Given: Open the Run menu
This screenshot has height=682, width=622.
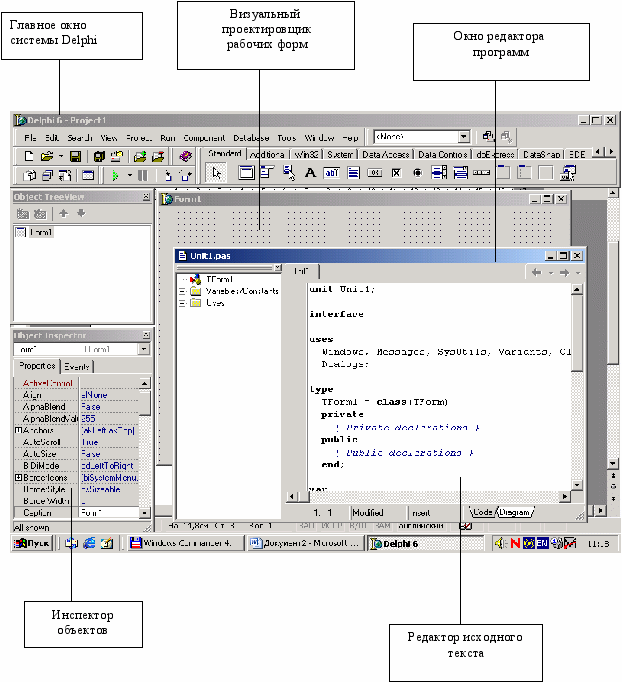Looking at the screenshot, I should 167,138.
